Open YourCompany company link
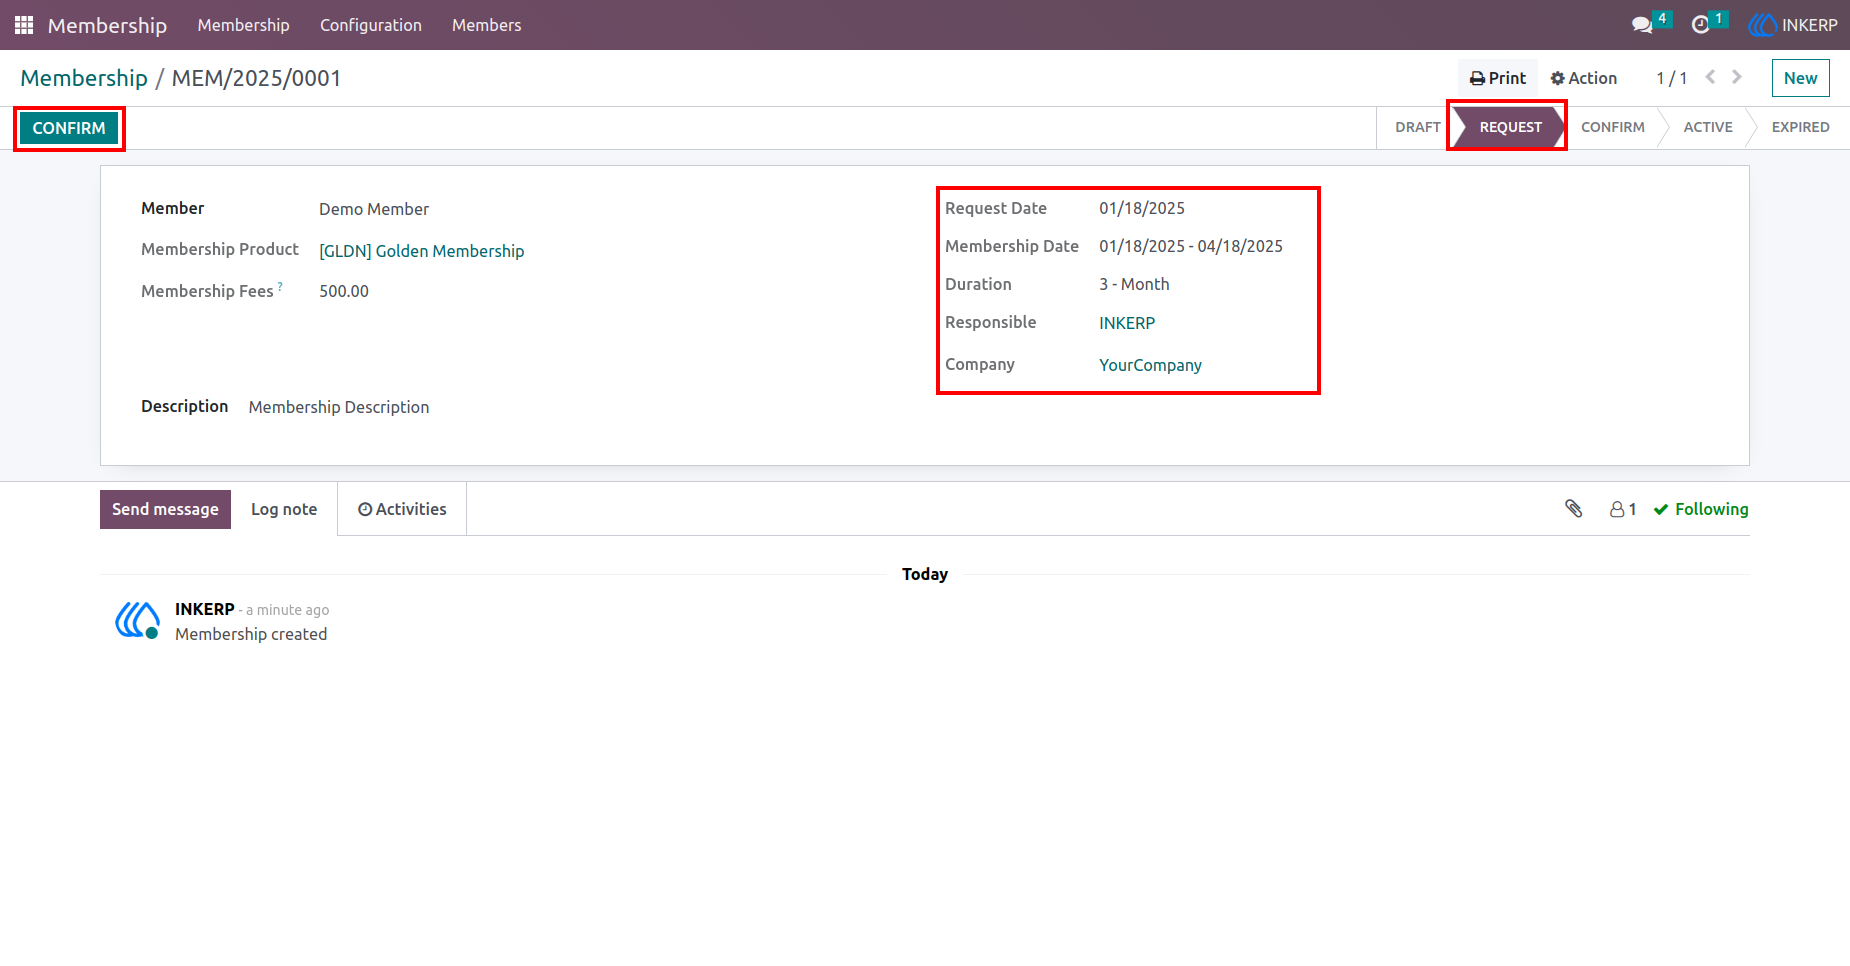 [x=1150, y=365]
